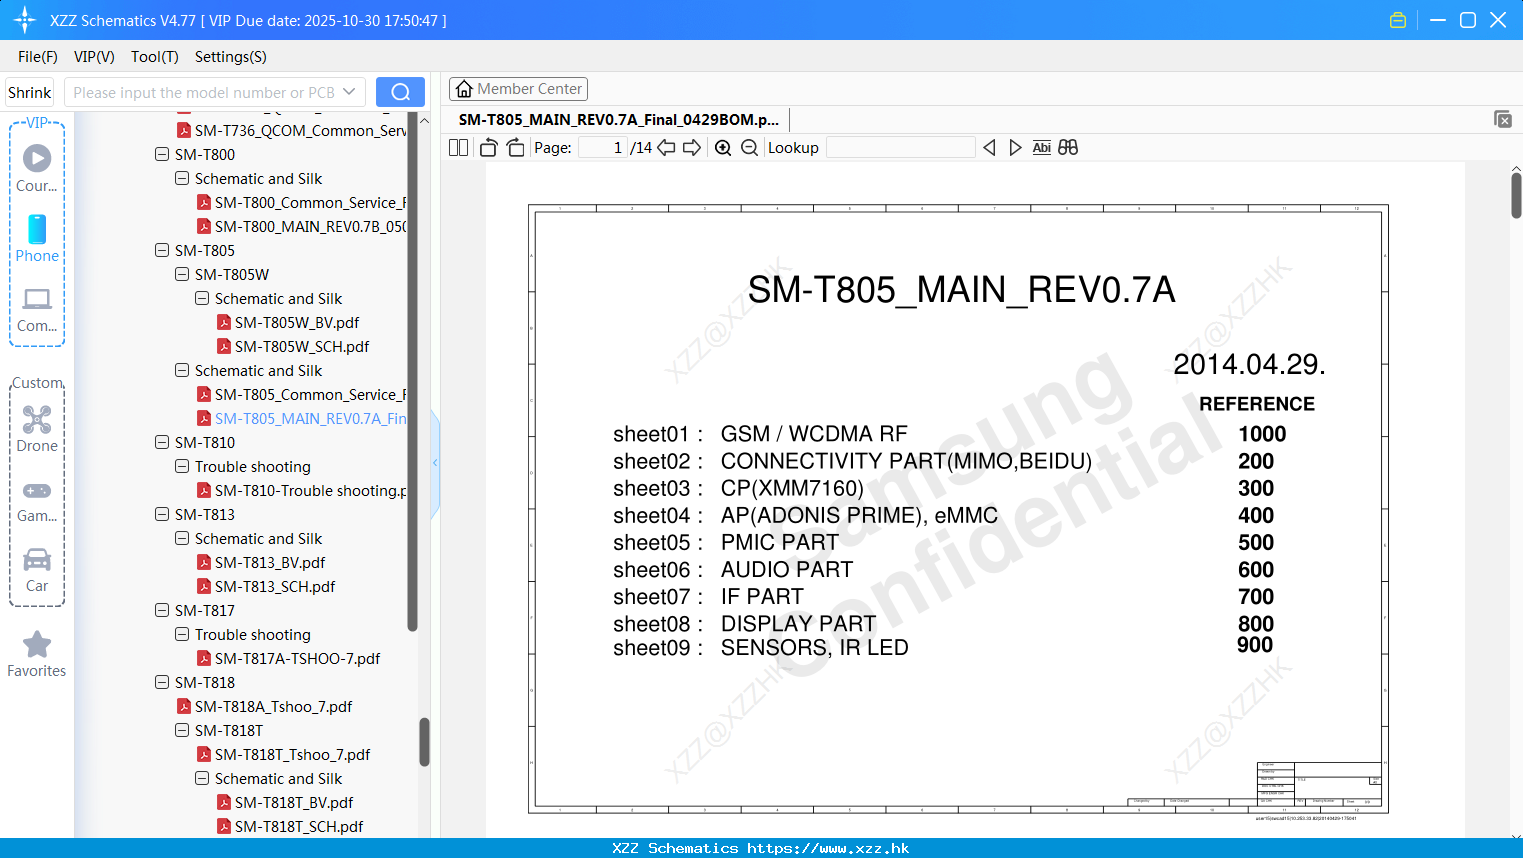Select SM-T805_MAIN_REV0.7A document tab
This screenshot has width=1523, height=858.
click(619, 119)
